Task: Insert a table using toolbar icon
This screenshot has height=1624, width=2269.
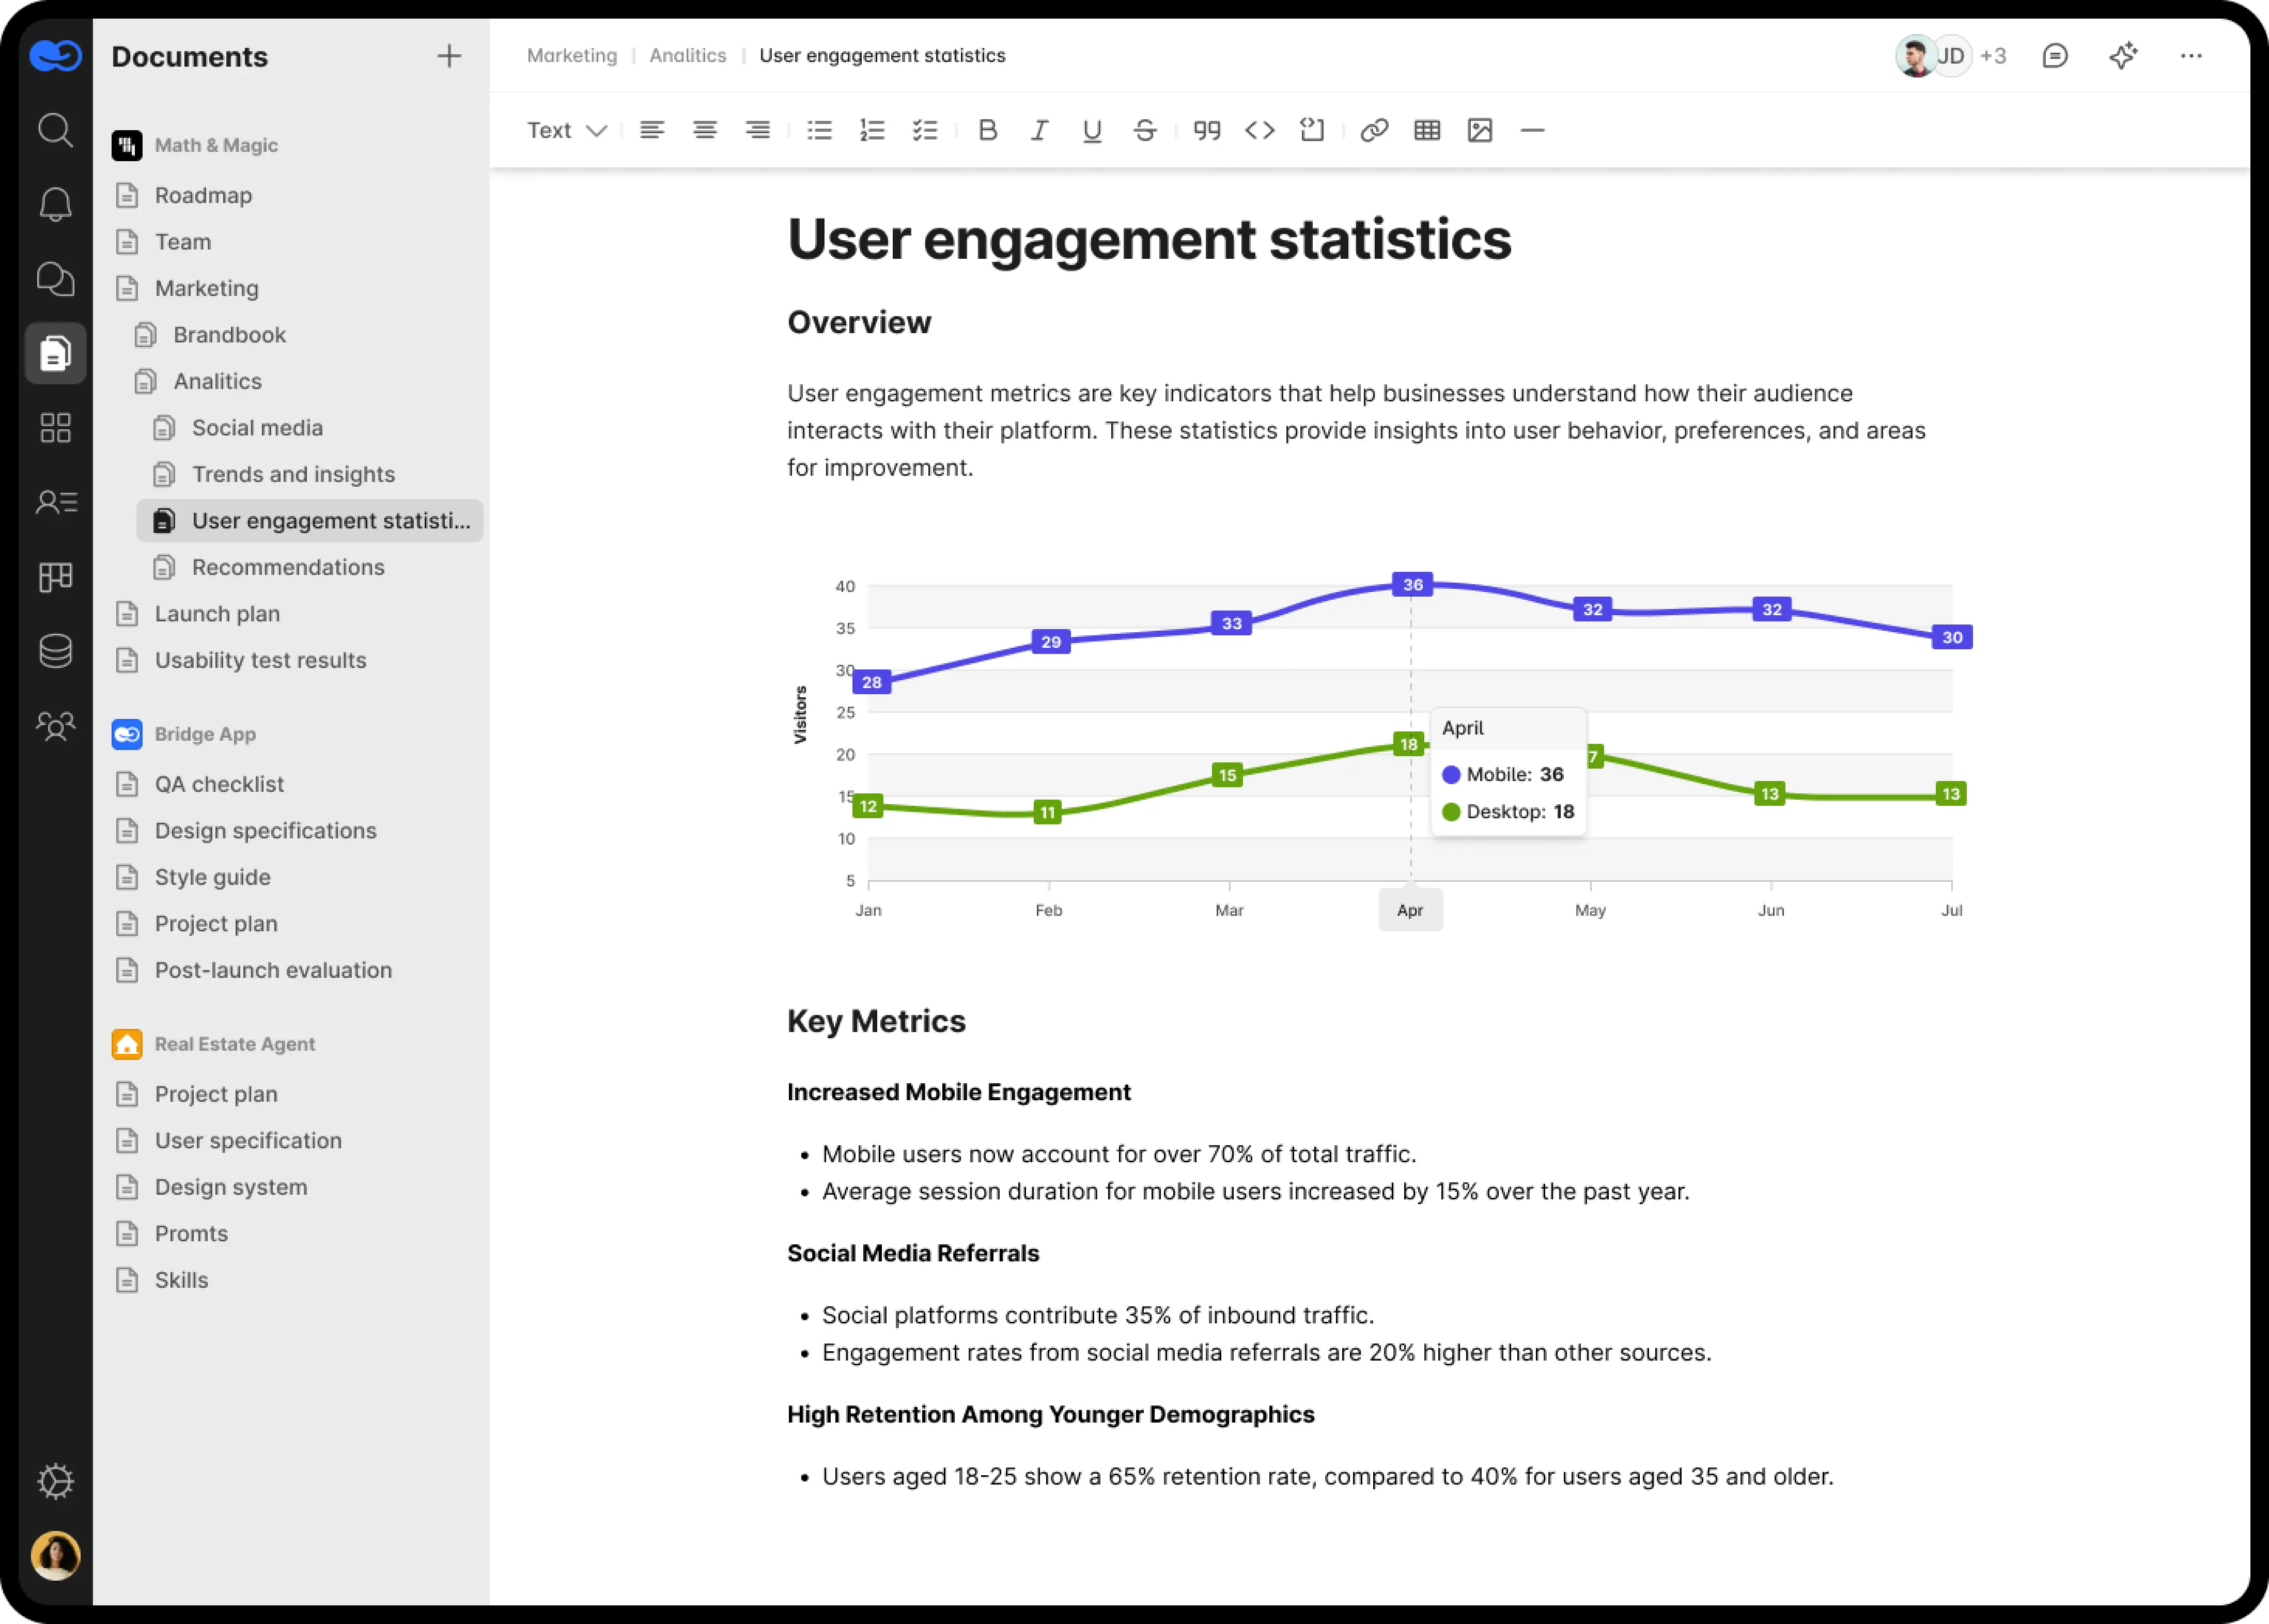Action: click(x=1427, y=130)
